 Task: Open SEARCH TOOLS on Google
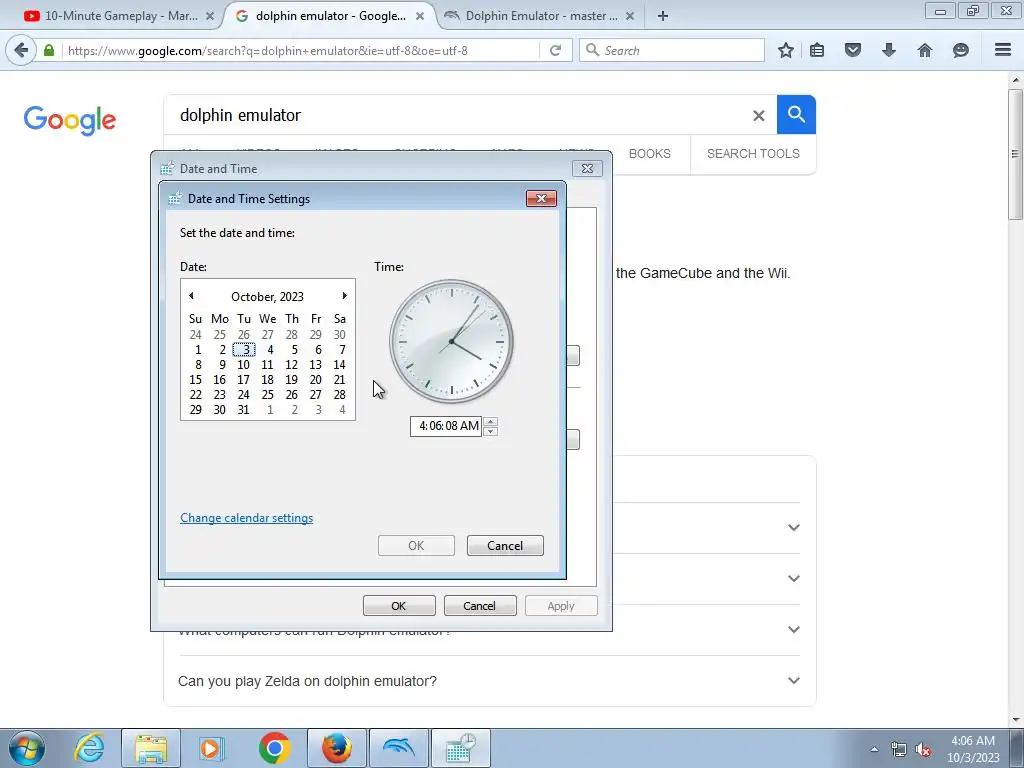tap(753, 153)
